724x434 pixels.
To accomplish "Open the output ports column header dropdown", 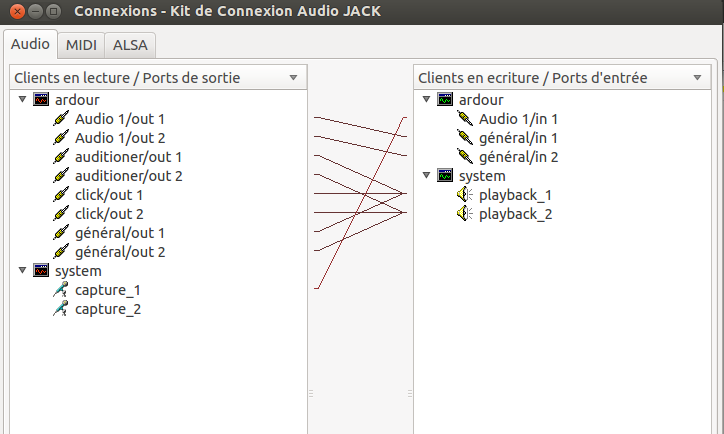I will [293, 77].
